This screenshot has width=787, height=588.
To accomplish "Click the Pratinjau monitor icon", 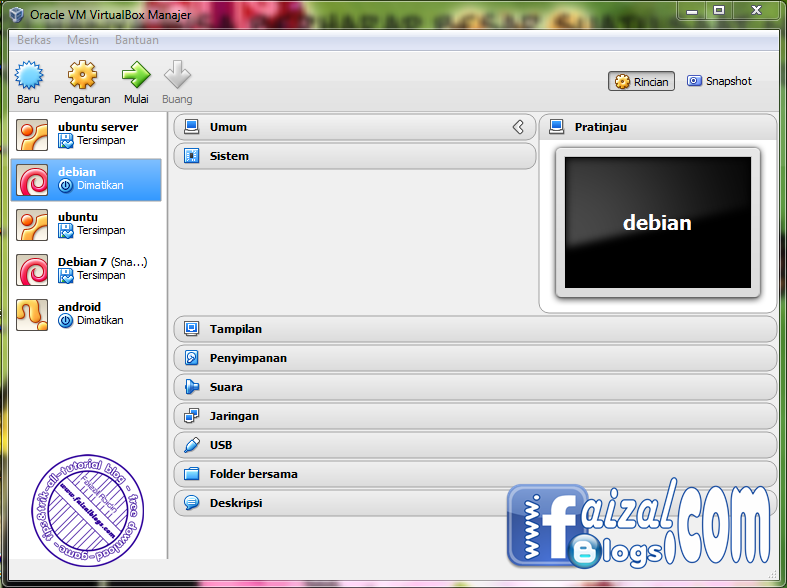I will (556, 127).
